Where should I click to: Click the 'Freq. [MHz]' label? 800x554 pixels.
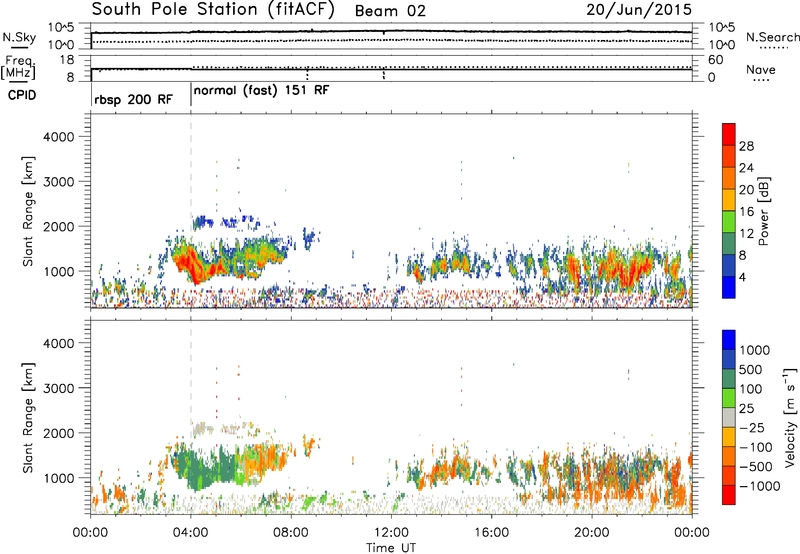coord(18,67)
